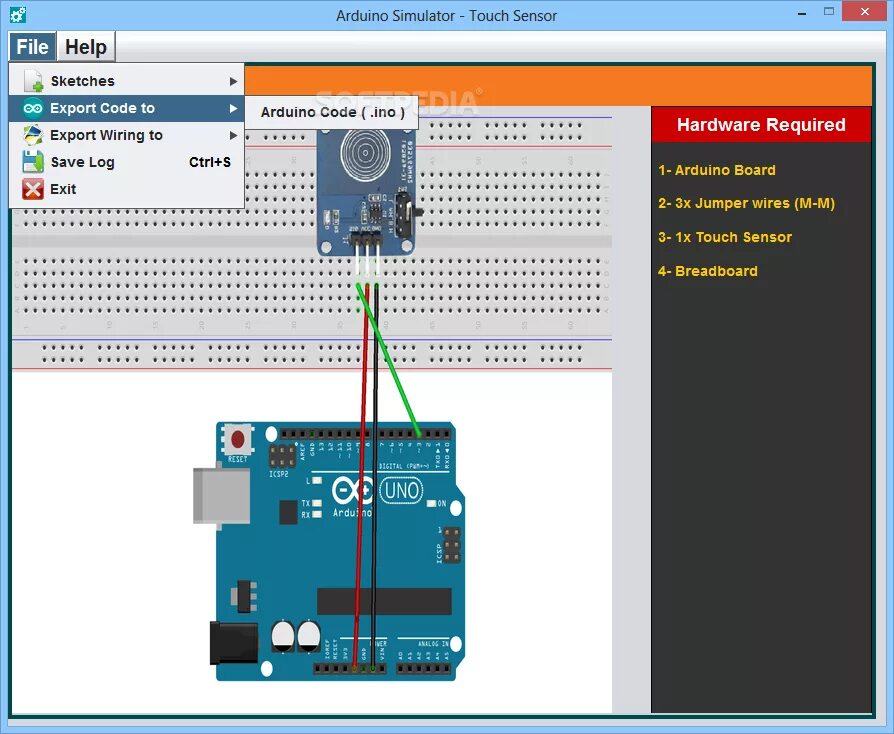Click the Hardware Required header
The image size is (894, 734).
(761, 124)
